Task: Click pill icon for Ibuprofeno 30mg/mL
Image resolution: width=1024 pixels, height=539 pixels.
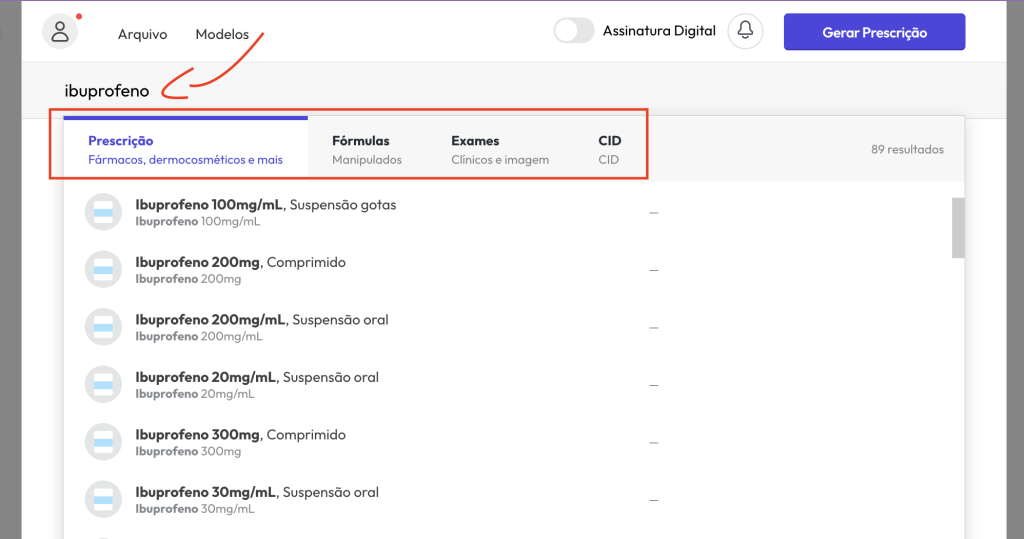Action: click(103, 500)
